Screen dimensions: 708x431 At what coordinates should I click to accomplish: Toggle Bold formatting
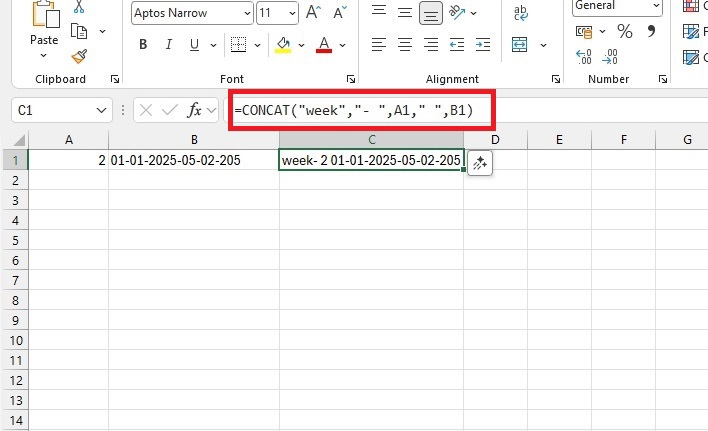click(143, 44)
